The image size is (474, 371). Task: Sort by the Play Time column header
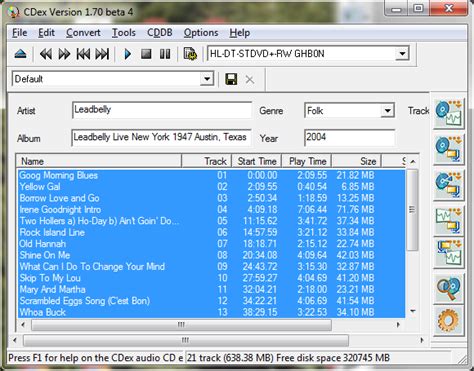coord(307,161)
